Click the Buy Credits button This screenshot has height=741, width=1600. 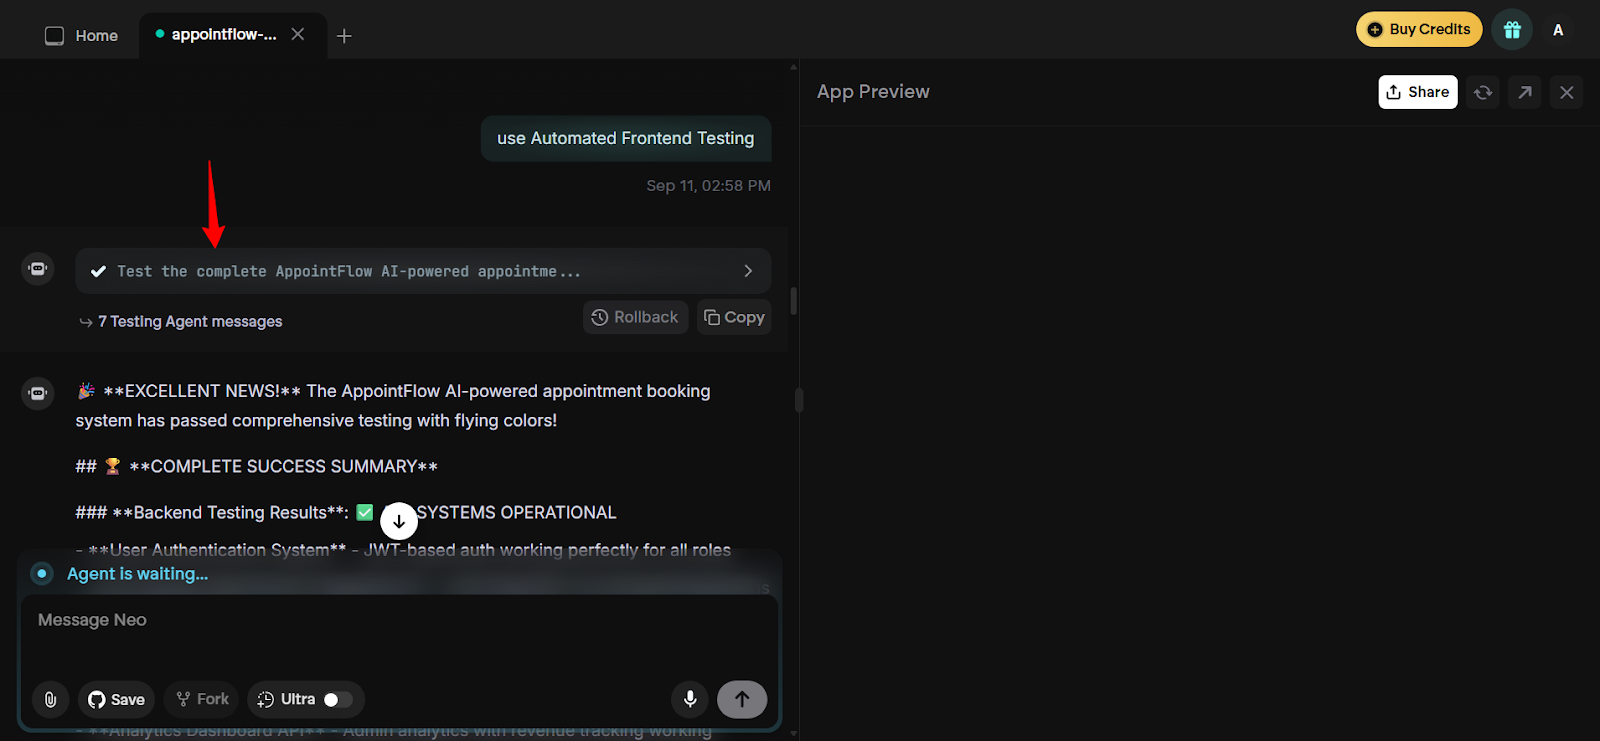[1419, 29]
